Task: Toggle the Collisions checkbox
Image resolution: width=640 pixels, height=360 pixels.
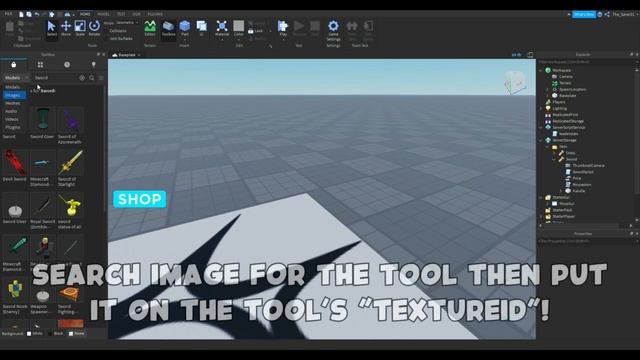Action: [118, 31]
